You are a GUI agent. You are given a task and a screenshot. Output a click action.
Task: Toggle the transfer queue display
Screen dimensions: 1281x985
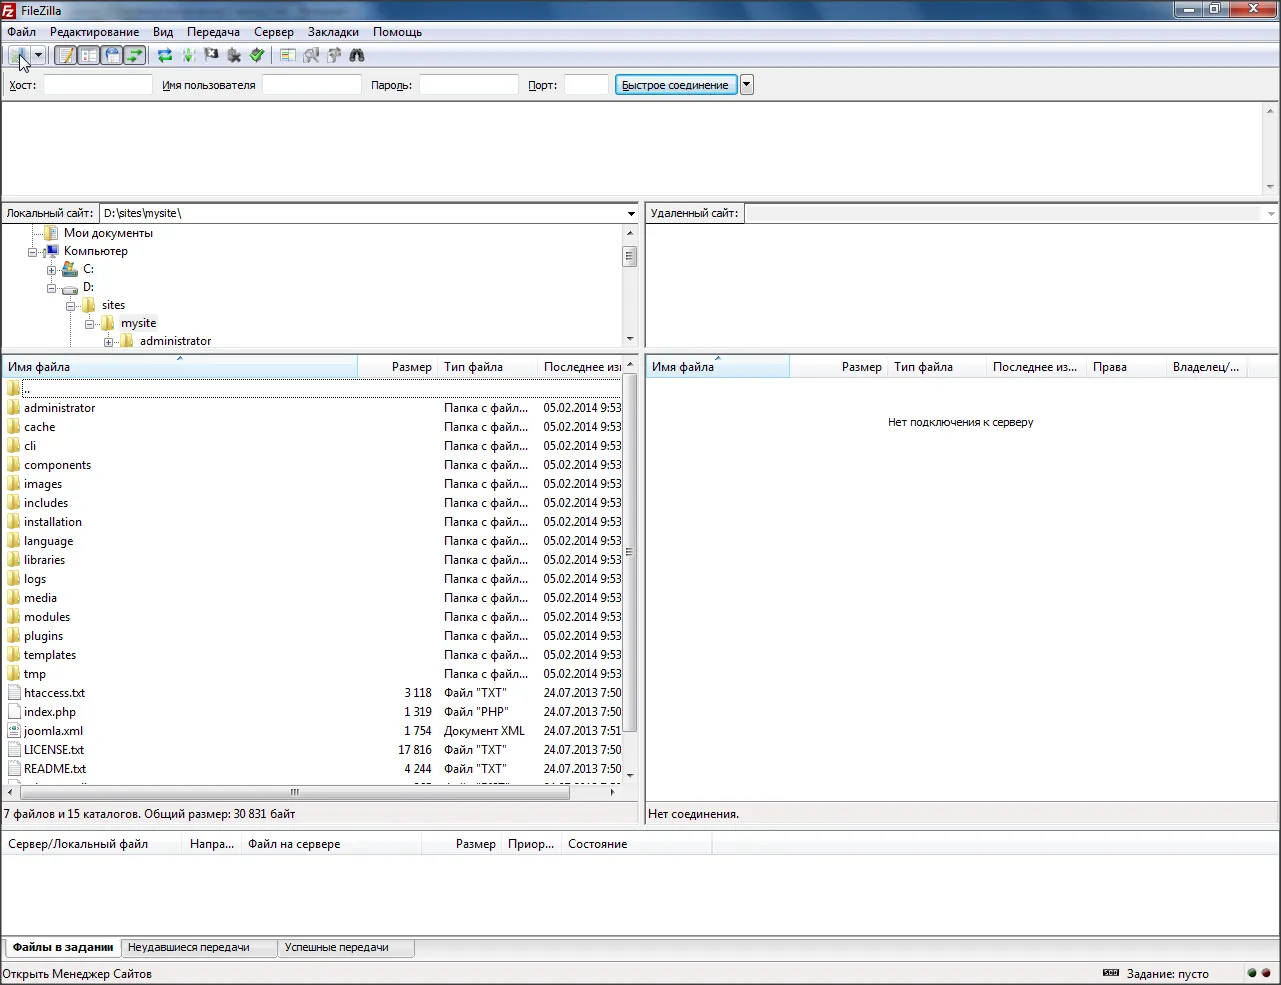click(x=135, y=56)
